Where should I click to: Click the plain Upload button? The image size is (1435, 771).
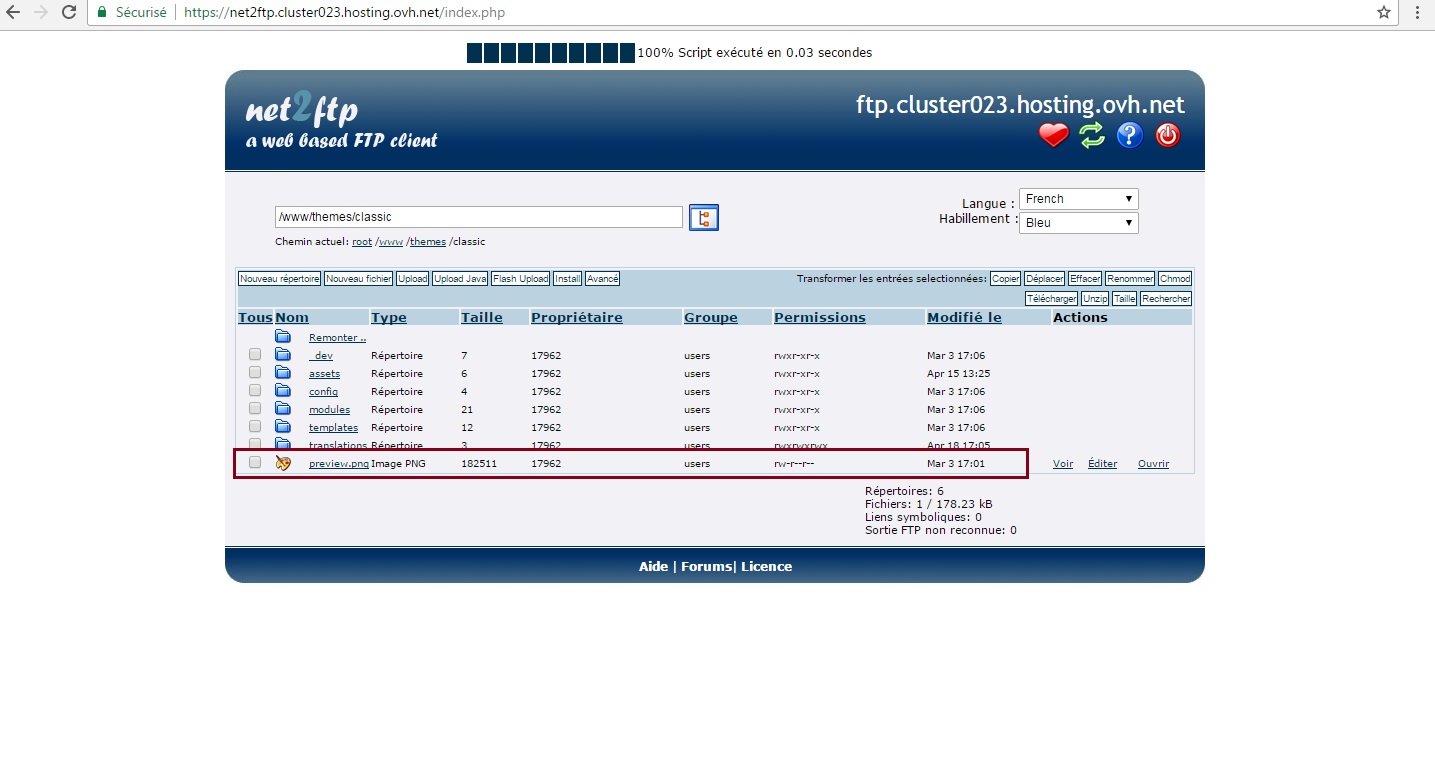[413, 279]
